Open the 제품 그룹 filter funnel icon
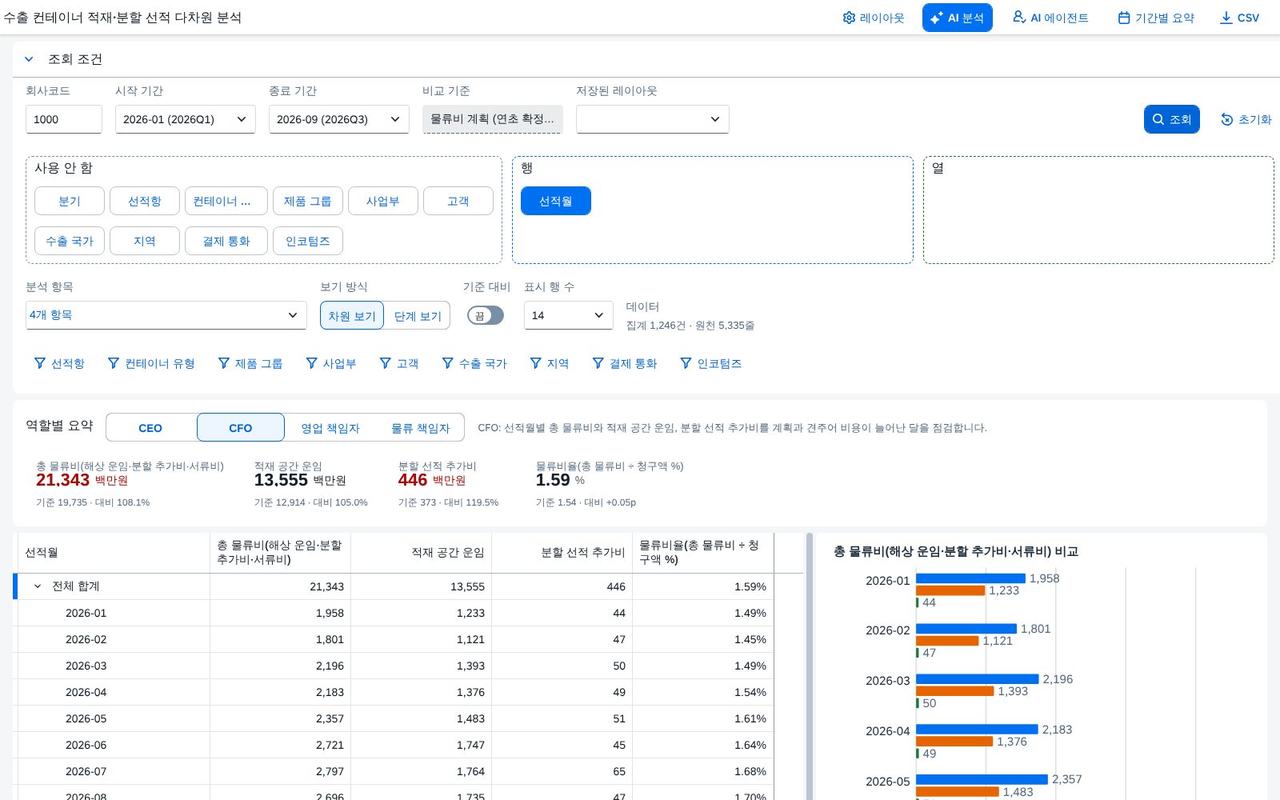This screenshot has height=800, width=1280. [x=224, y=363]
